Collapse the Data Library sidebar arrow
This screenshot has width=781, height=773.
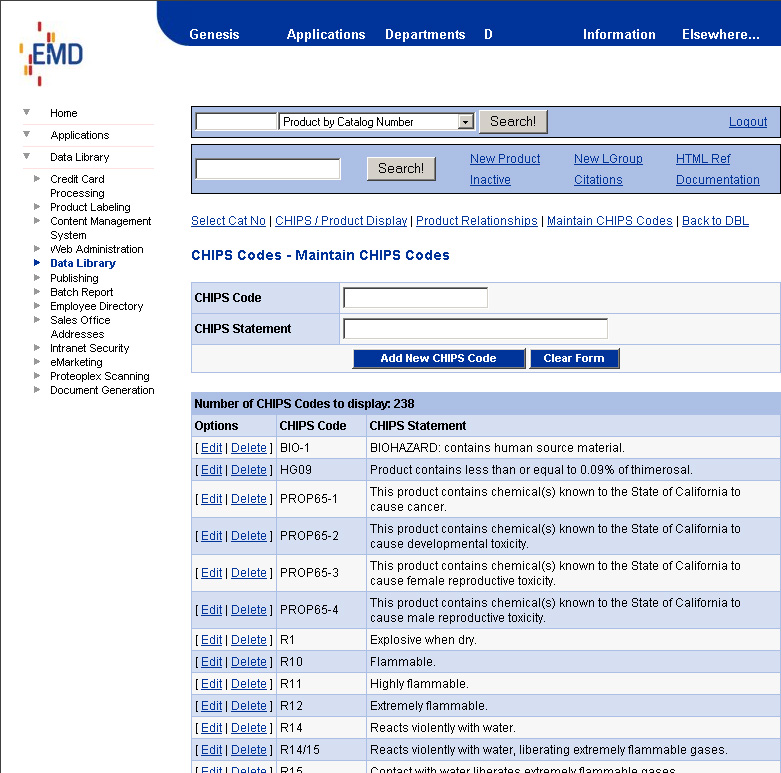click(27, 156)
